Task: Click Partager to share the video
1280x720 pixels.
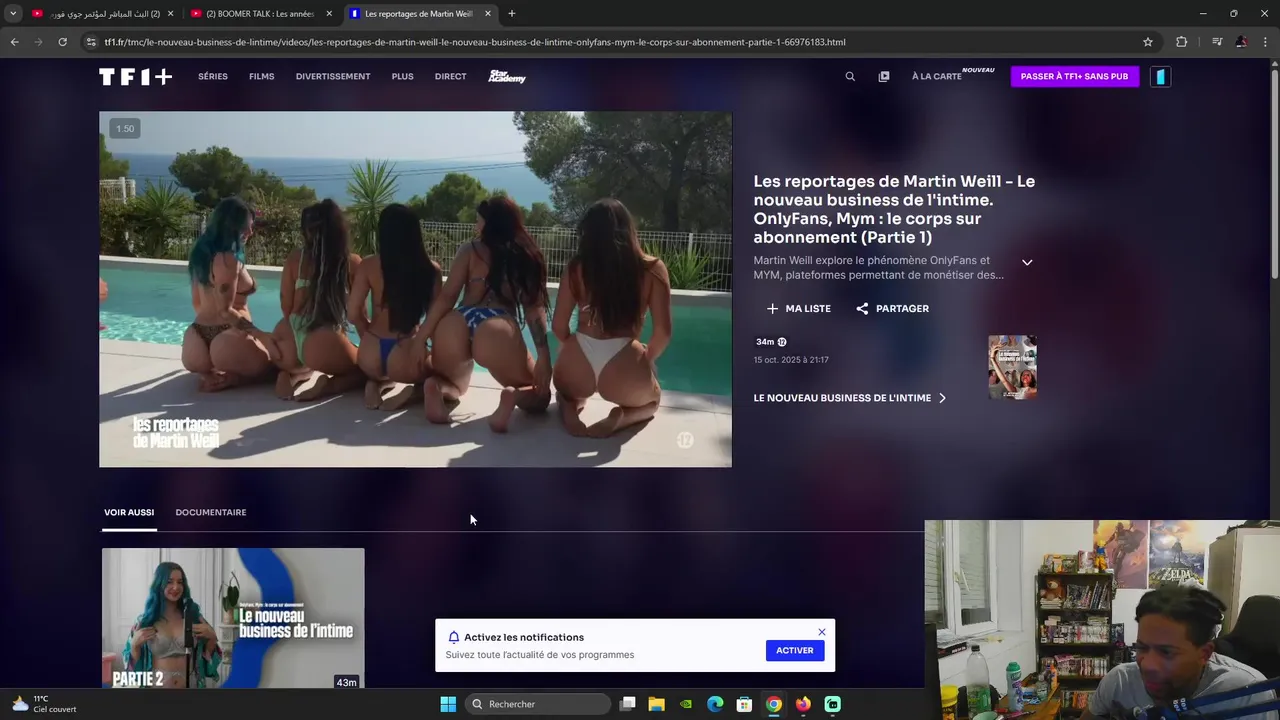Action: pyautogui.click(x=893, y=309)
